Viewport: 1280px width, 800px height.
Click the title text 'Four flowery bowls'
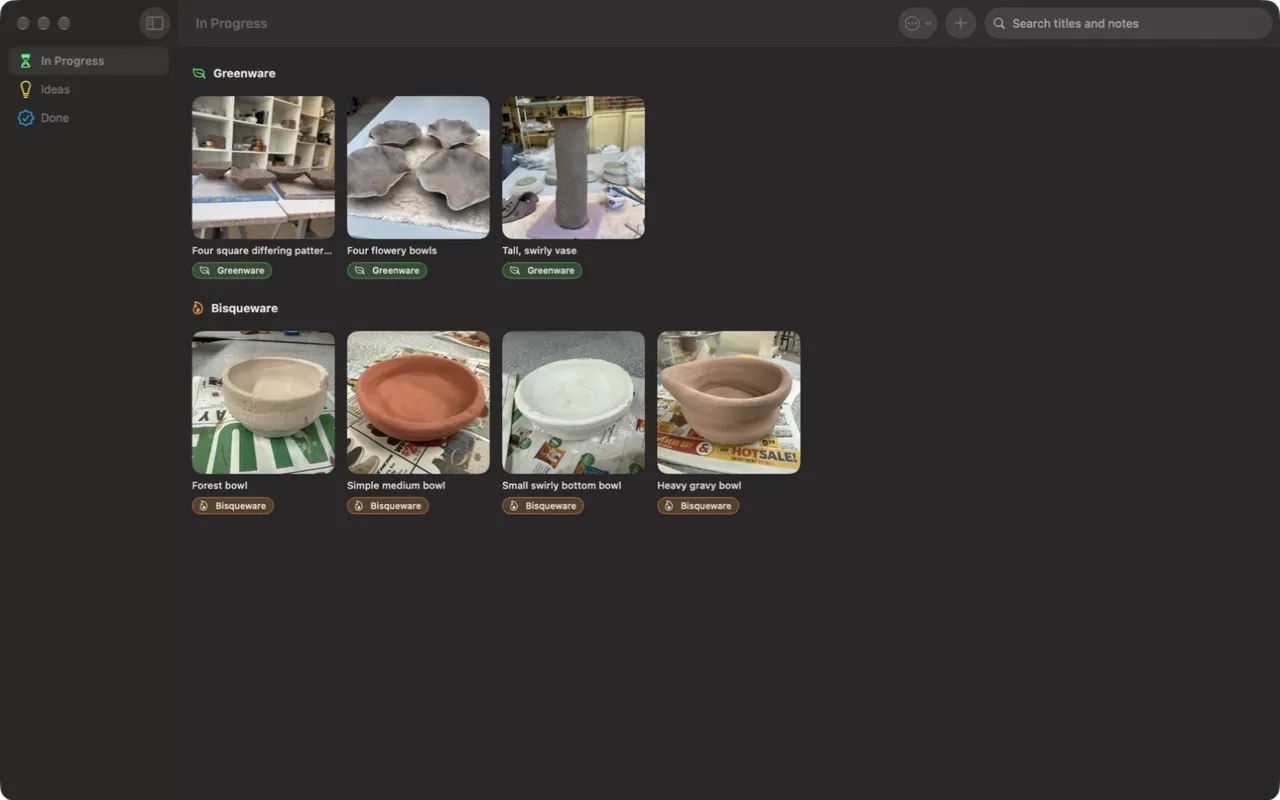[x=392, y=251]
